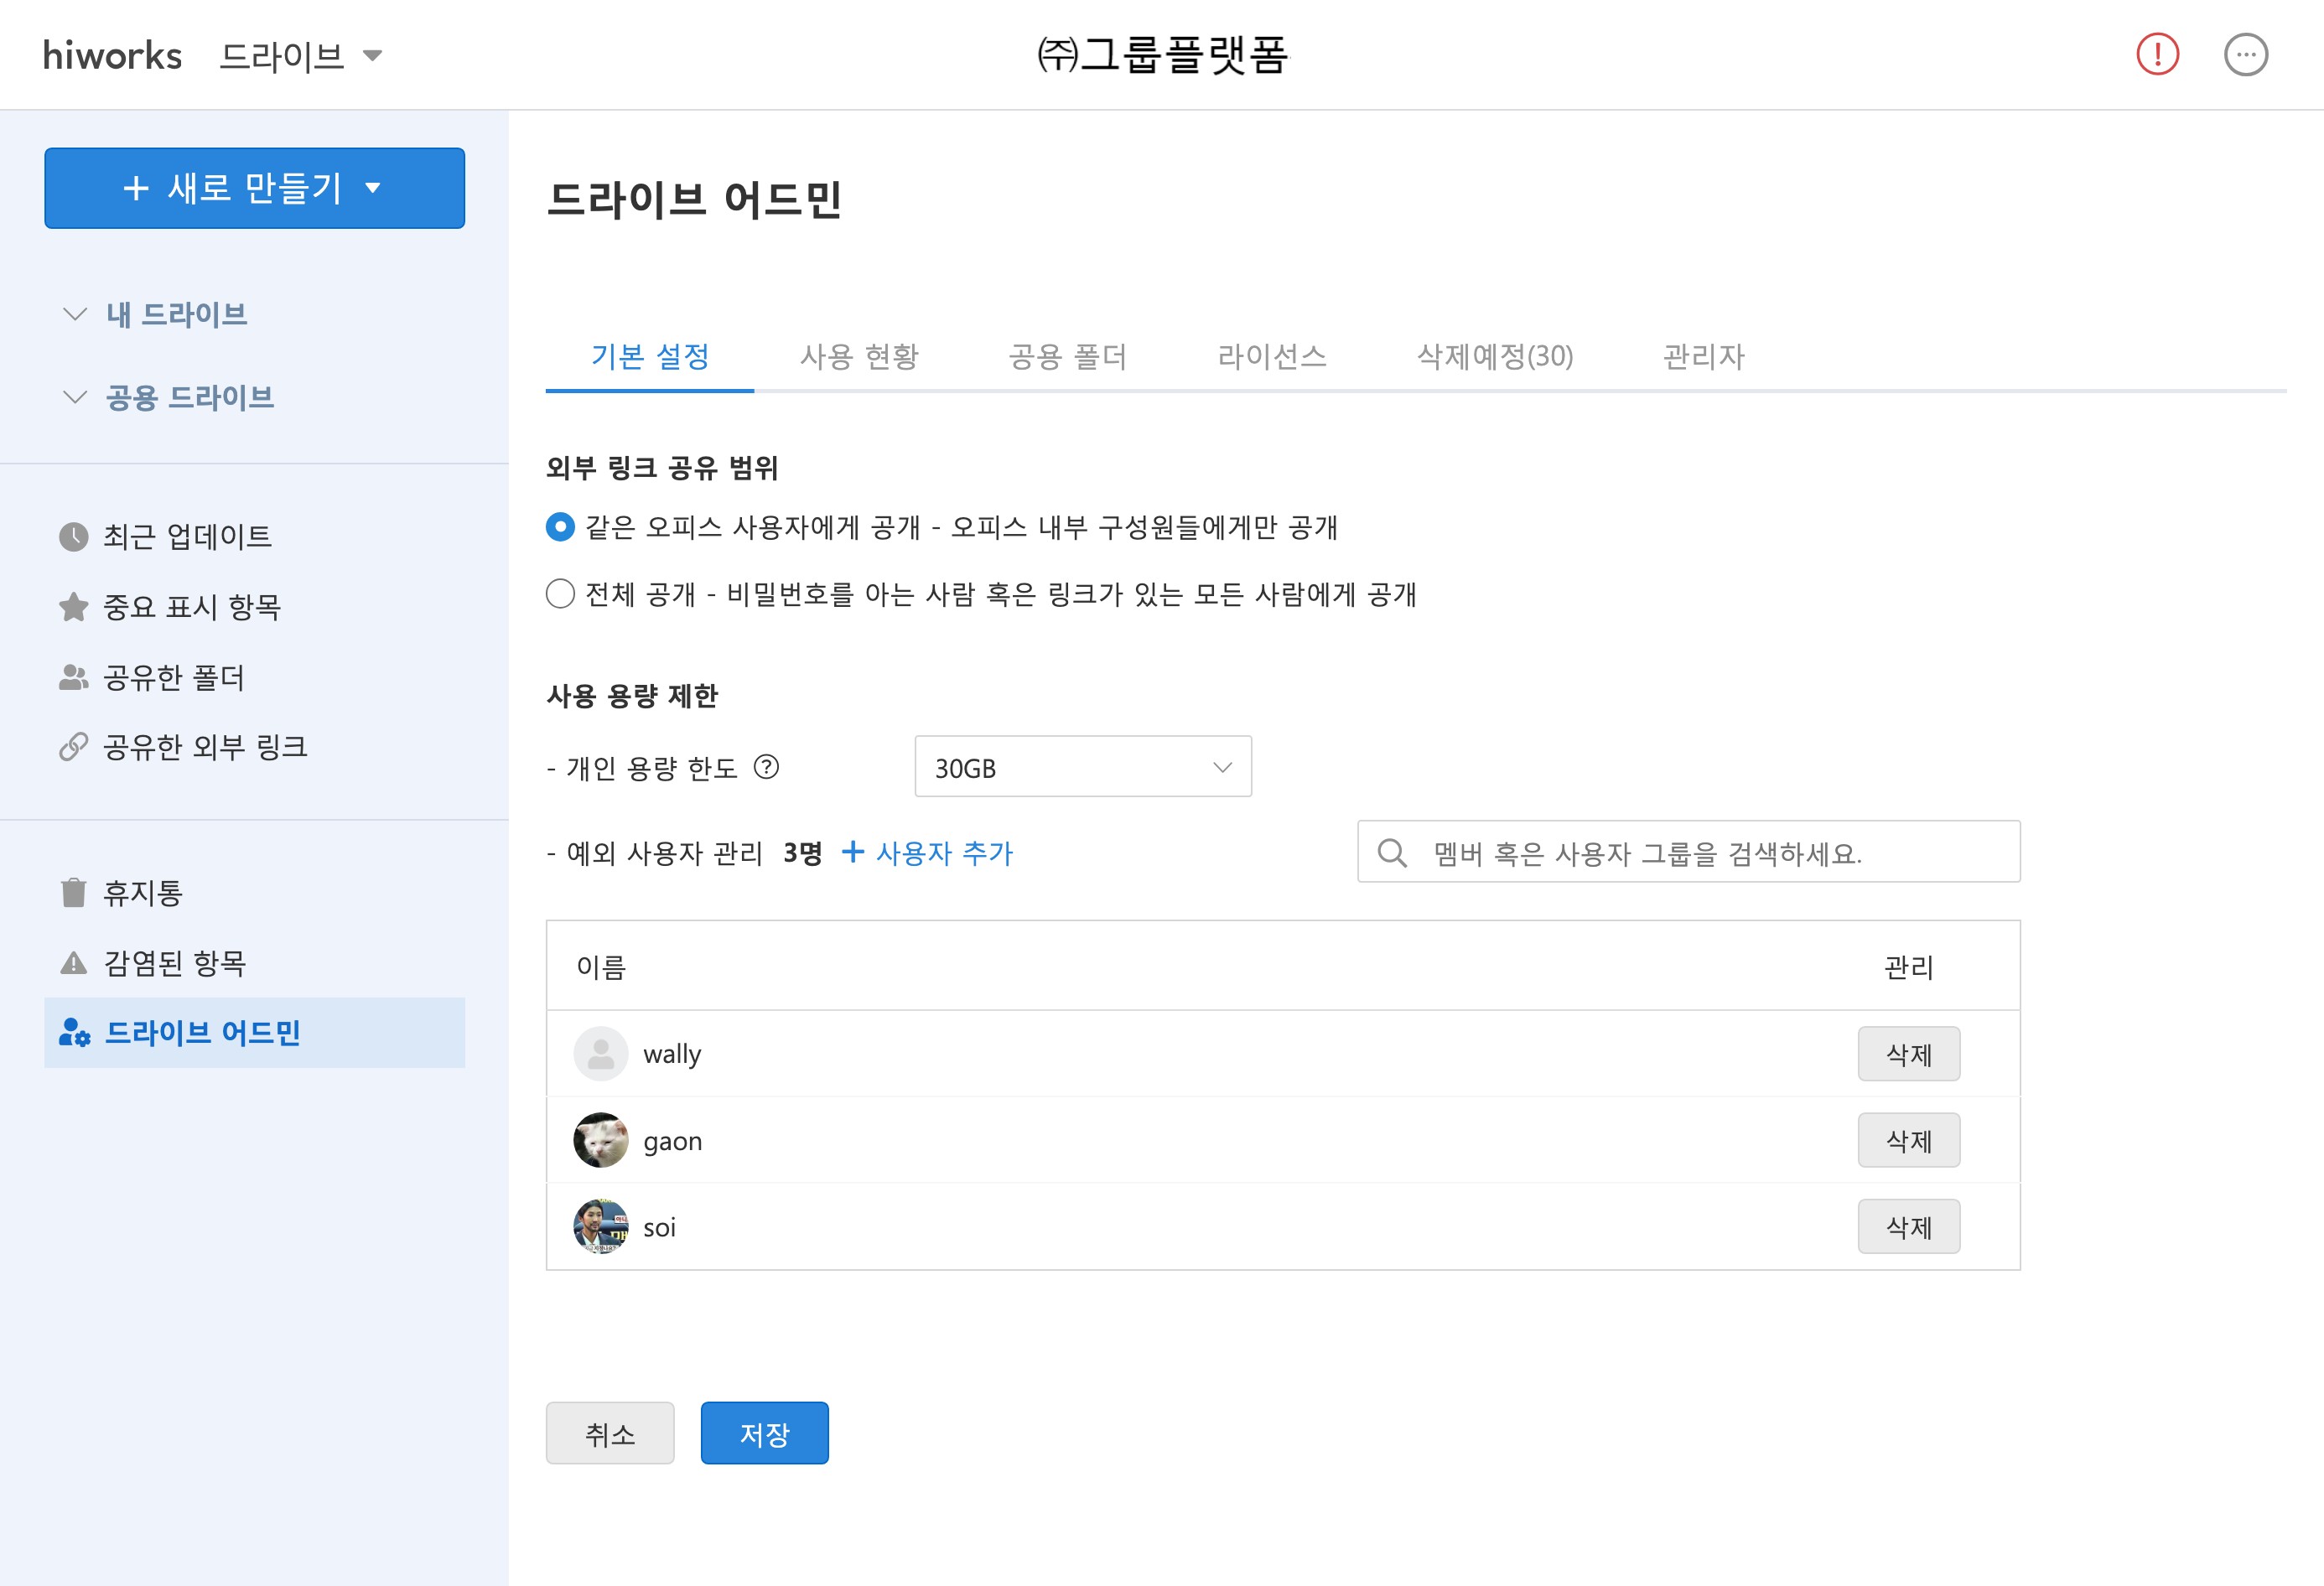Click the admin gear icon for 드라이브 어드민

(x=74, y=1032)
